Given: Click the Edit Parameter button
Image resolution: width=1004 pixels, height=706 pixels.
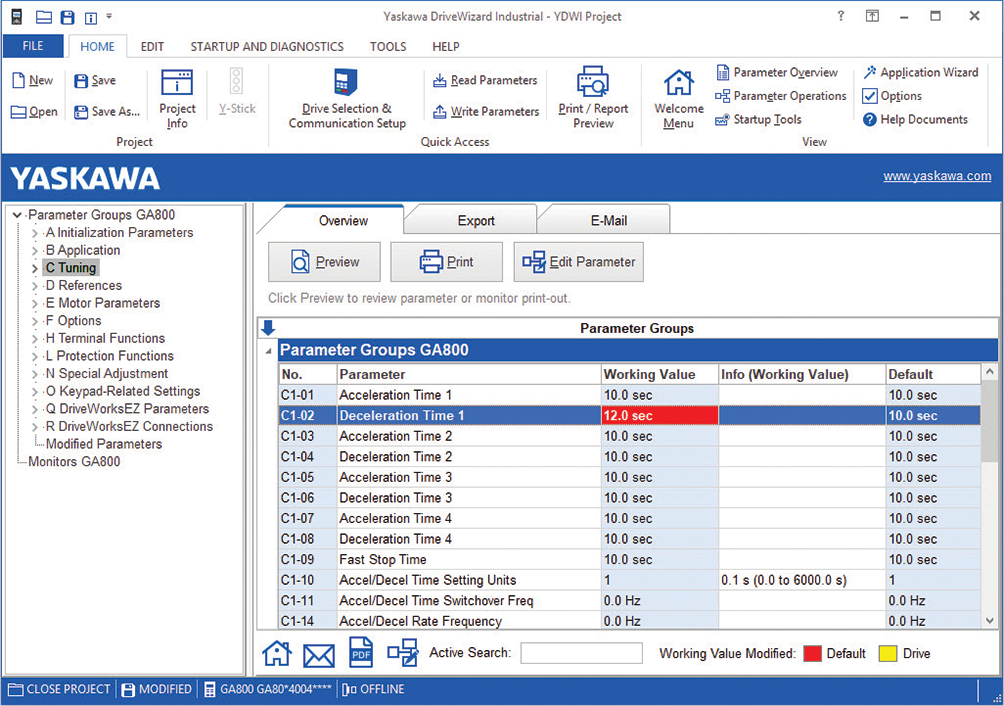Looking at the screenshot, I should pyautogui.click(x=579, y=262).
